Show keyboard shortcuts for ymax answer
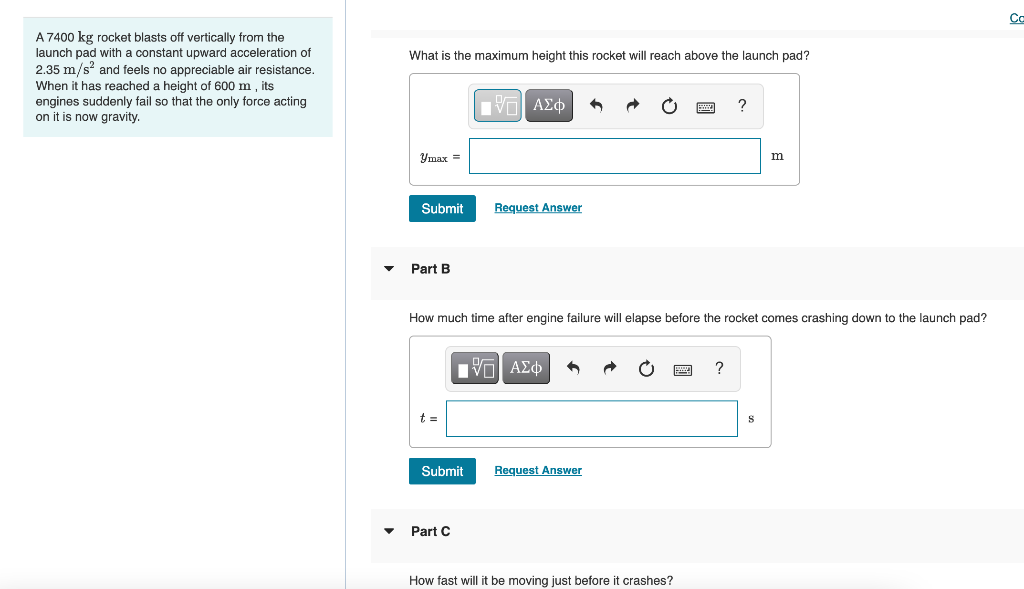 pyautogui.click(x=705, y=107)
